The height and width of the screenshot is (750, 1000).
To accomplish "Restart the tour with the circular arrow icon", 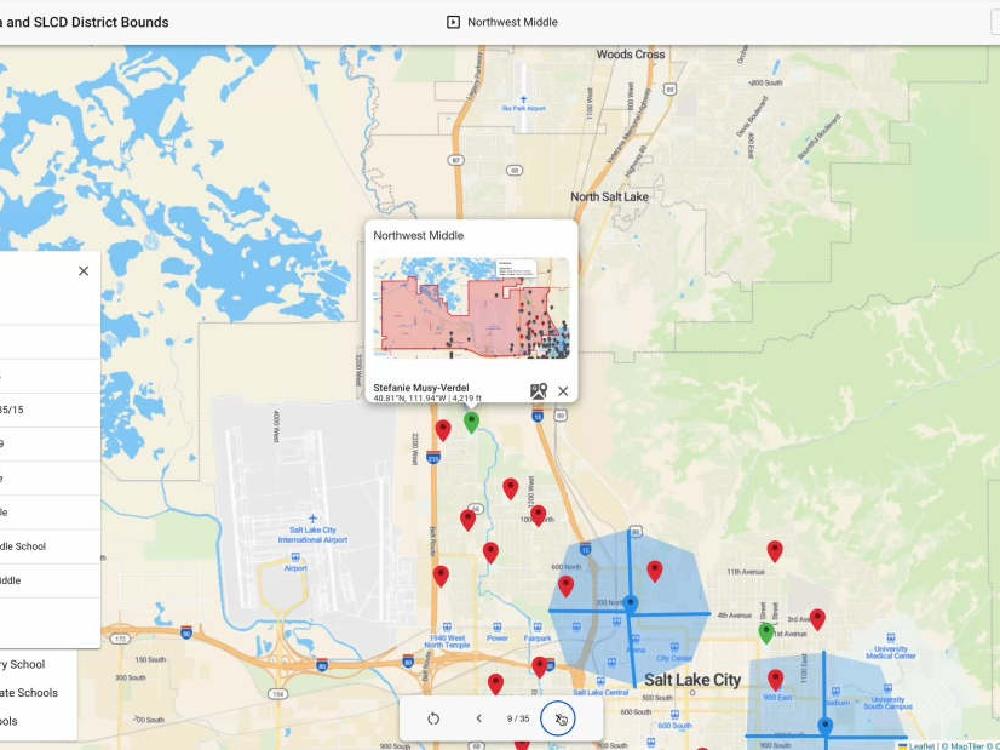I will (x=433, y=719).
